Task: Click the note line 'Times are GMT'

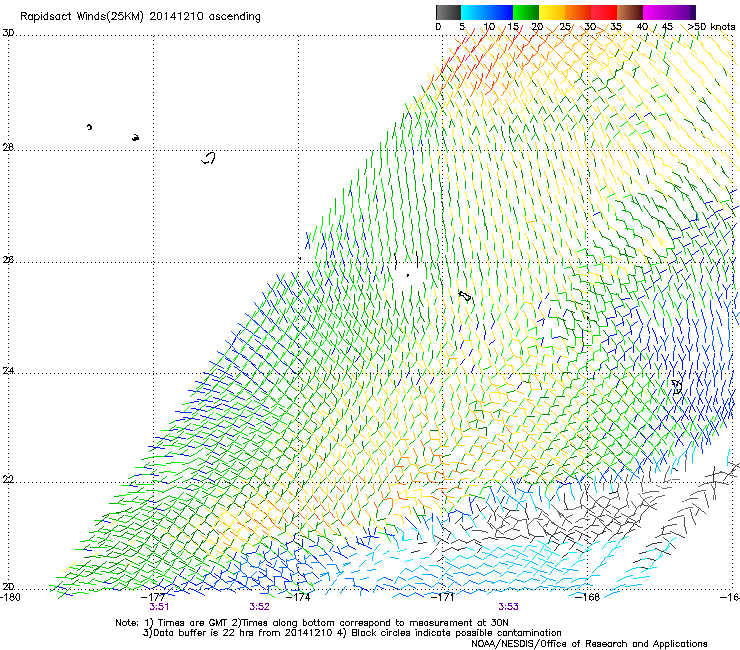Action: [193, 623]
